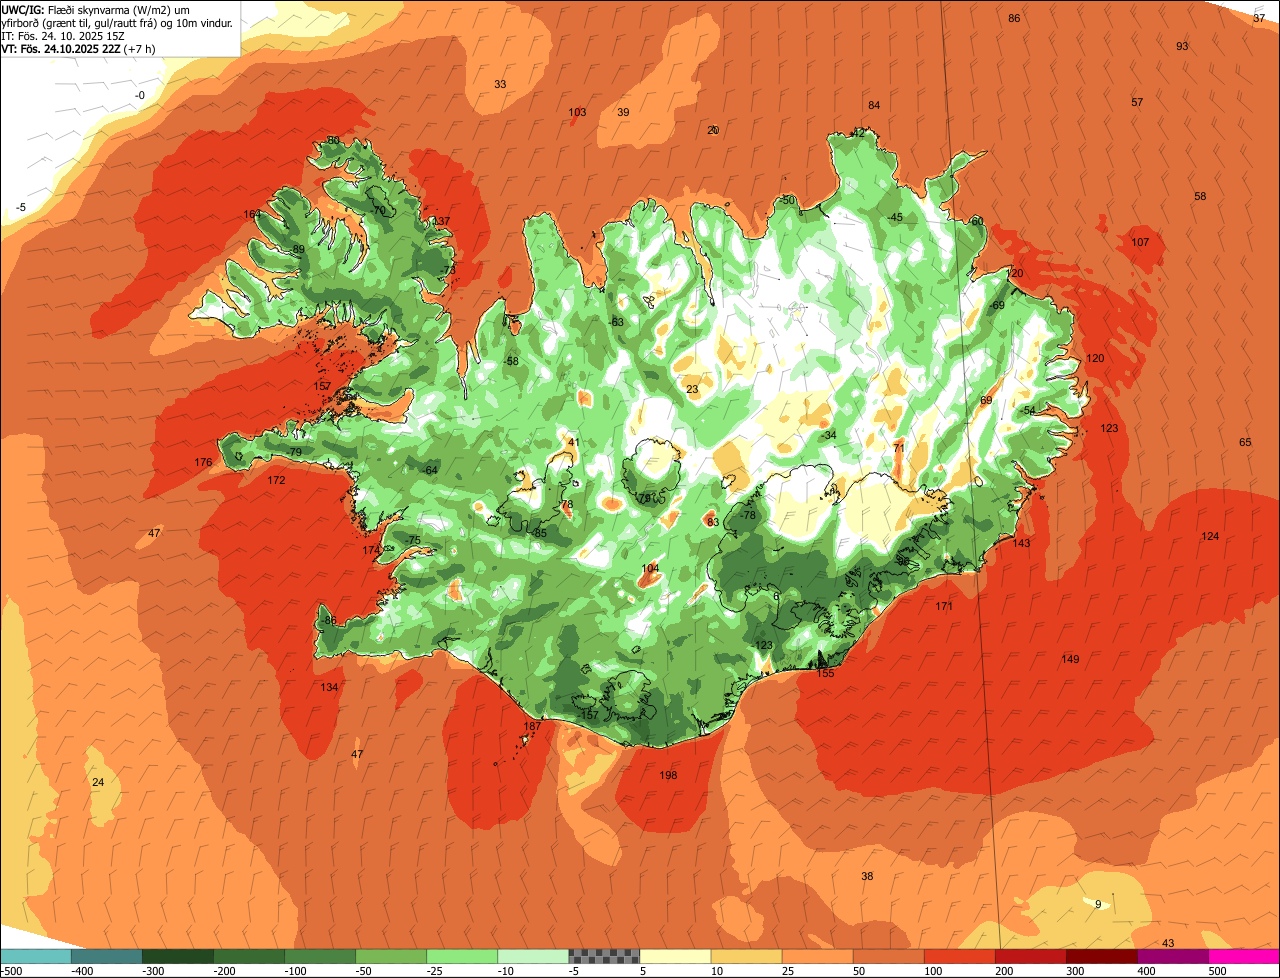Select the 24 value in the yellow patch

(x=98, y=783)
